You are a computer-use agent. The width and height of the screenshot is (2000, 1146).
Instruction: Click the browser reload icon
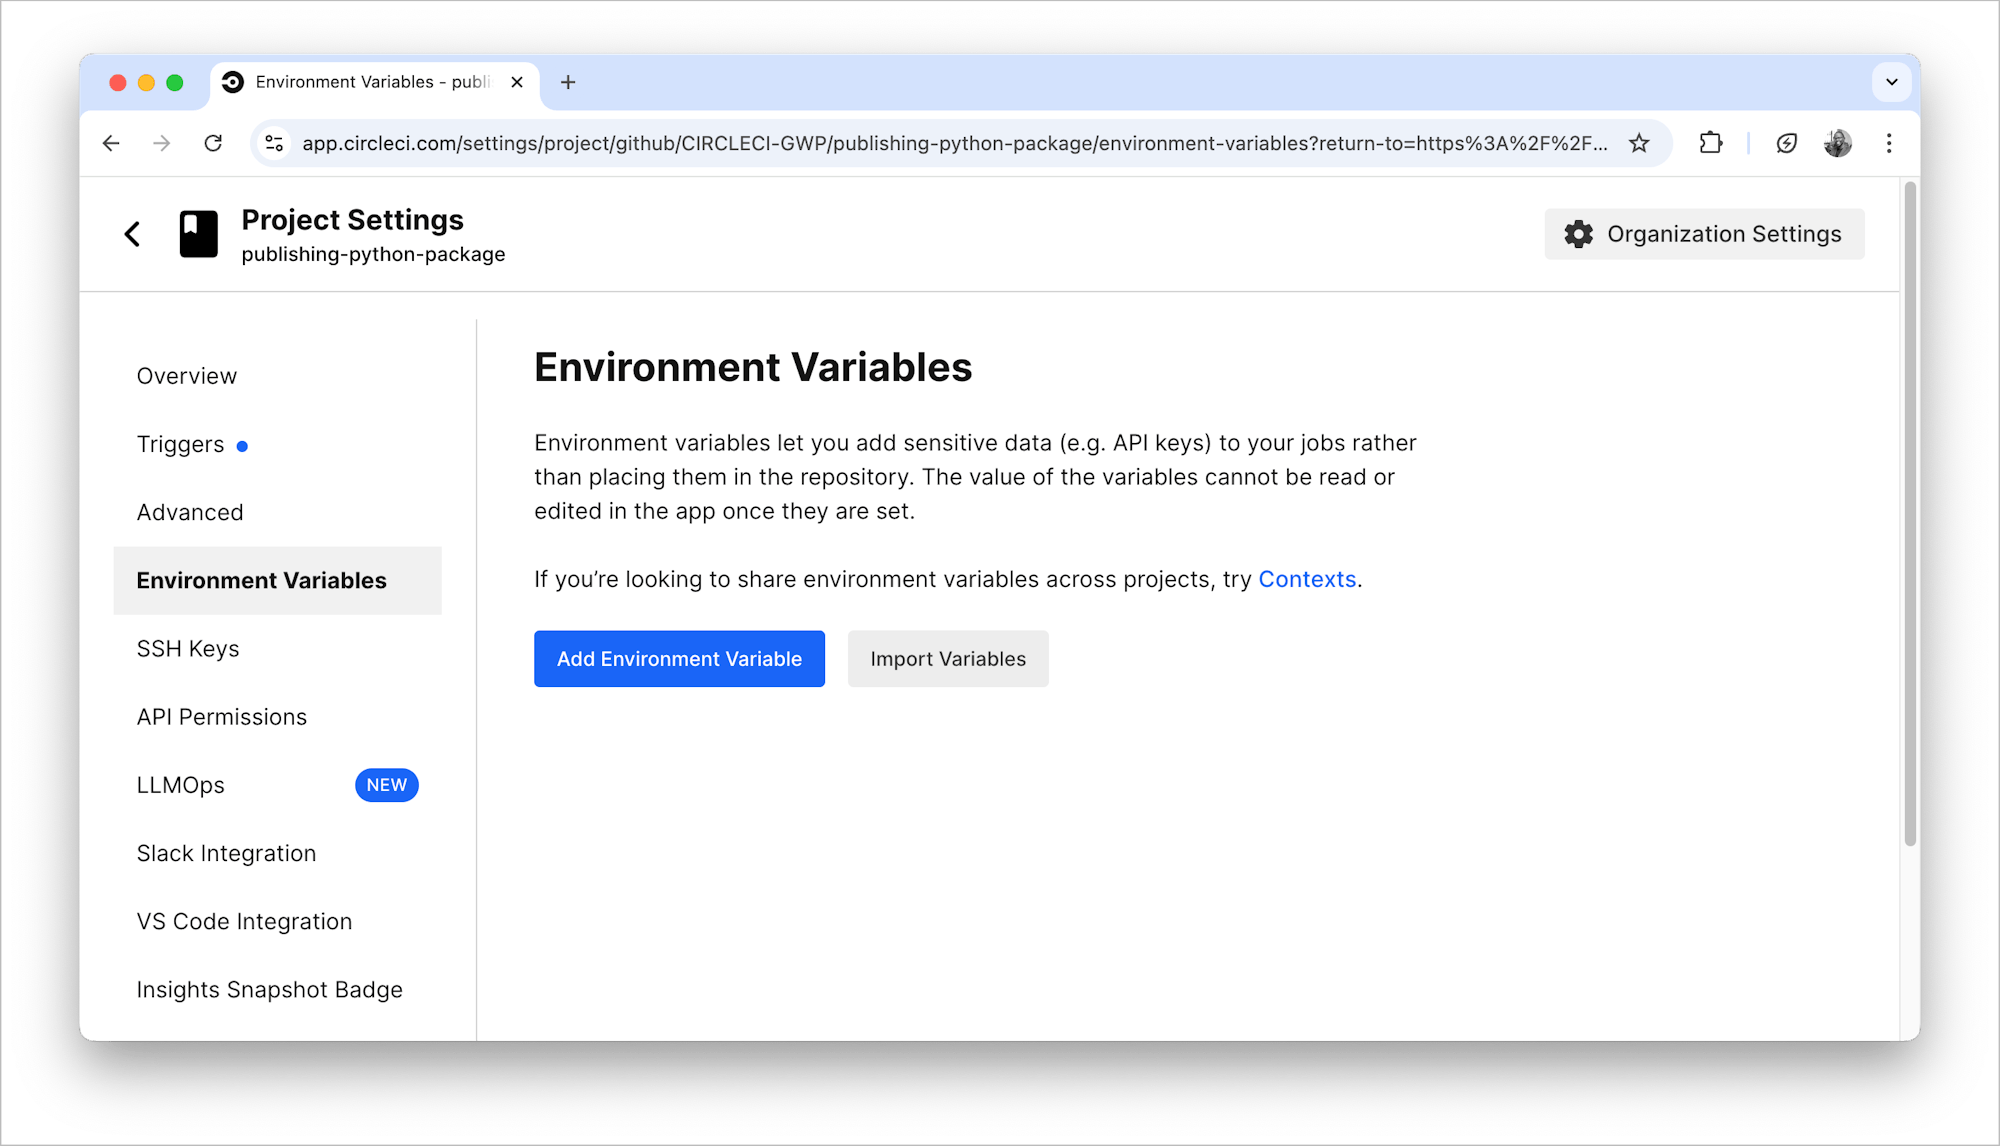point(213,143)
